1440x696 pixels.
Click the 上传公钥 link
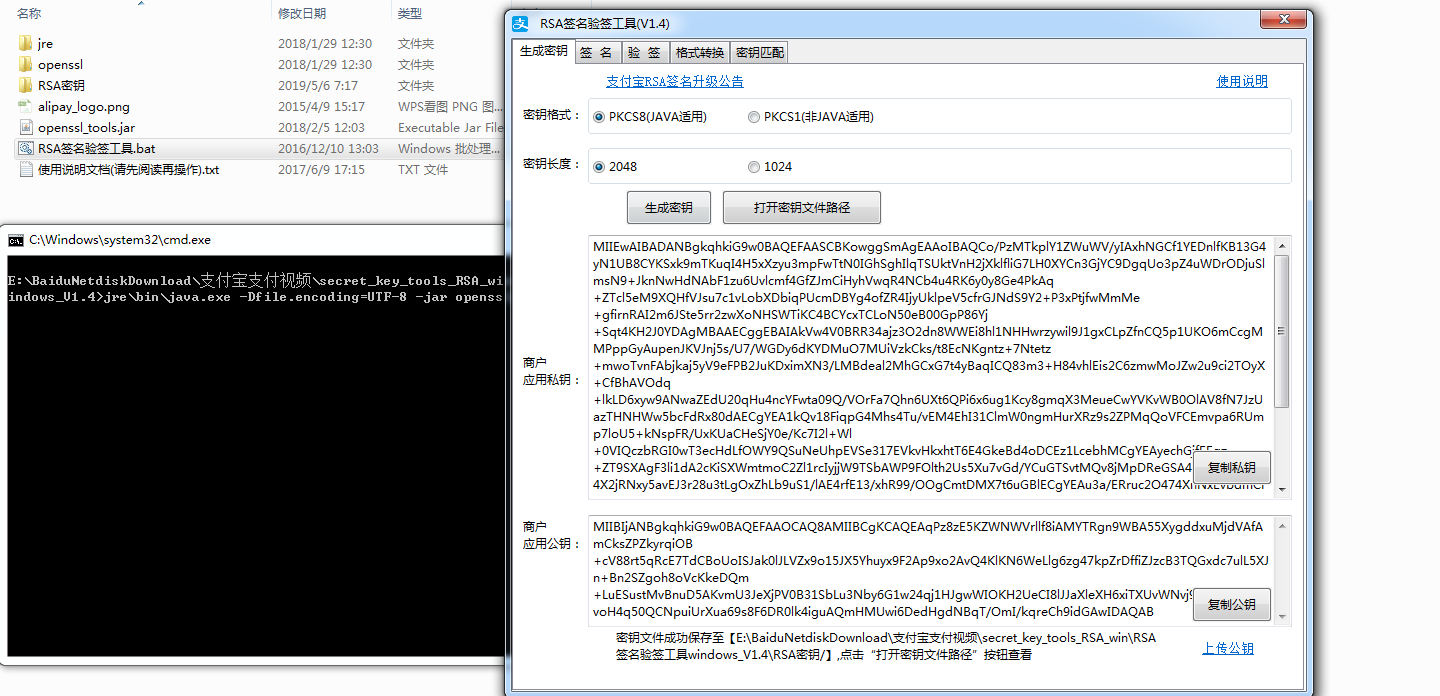pyautogui.click(x=1228, y=649)
